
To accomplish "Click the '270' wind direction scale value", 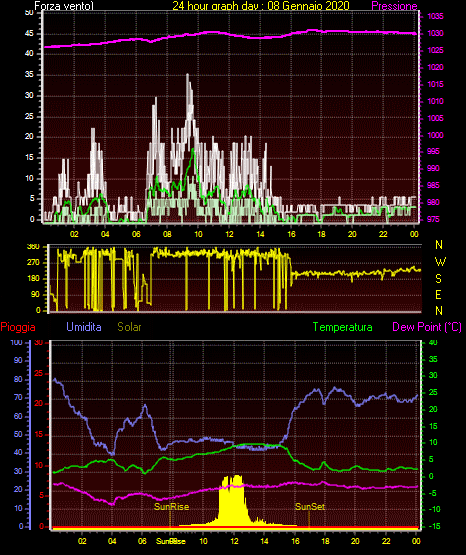I will point(33,263).
